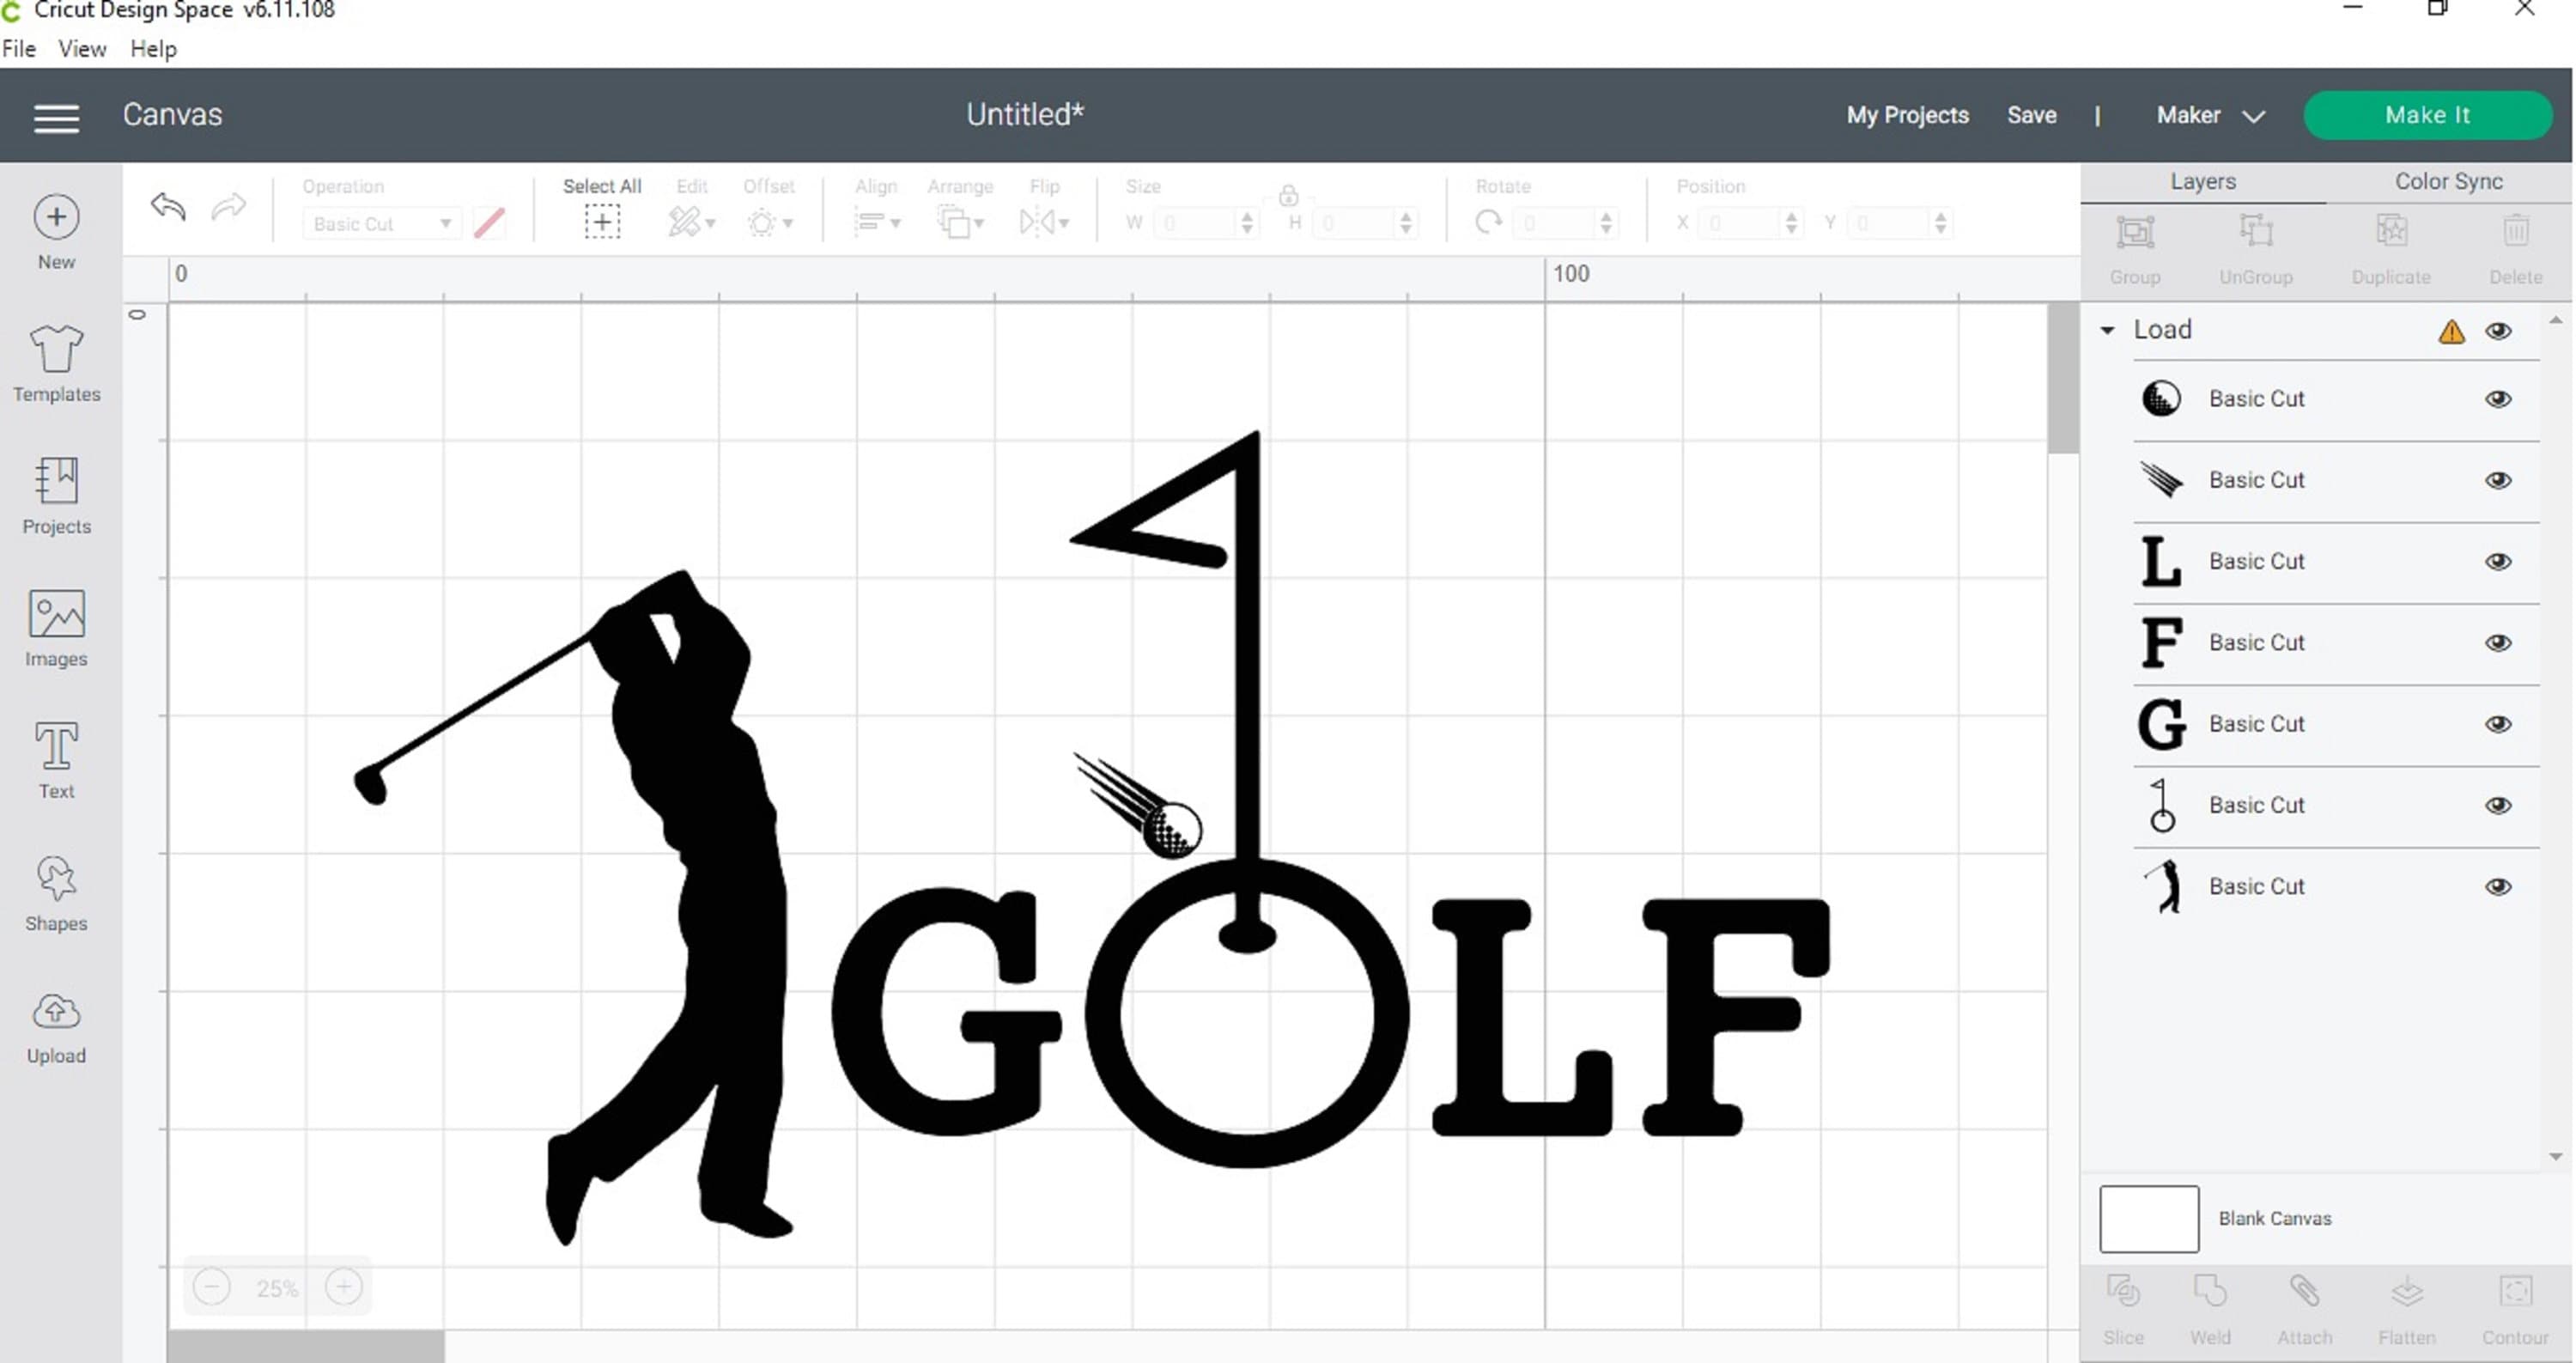Hide the entire Load group
The width and height of the screenshot is (2576, 1363).
[2497, 330]
